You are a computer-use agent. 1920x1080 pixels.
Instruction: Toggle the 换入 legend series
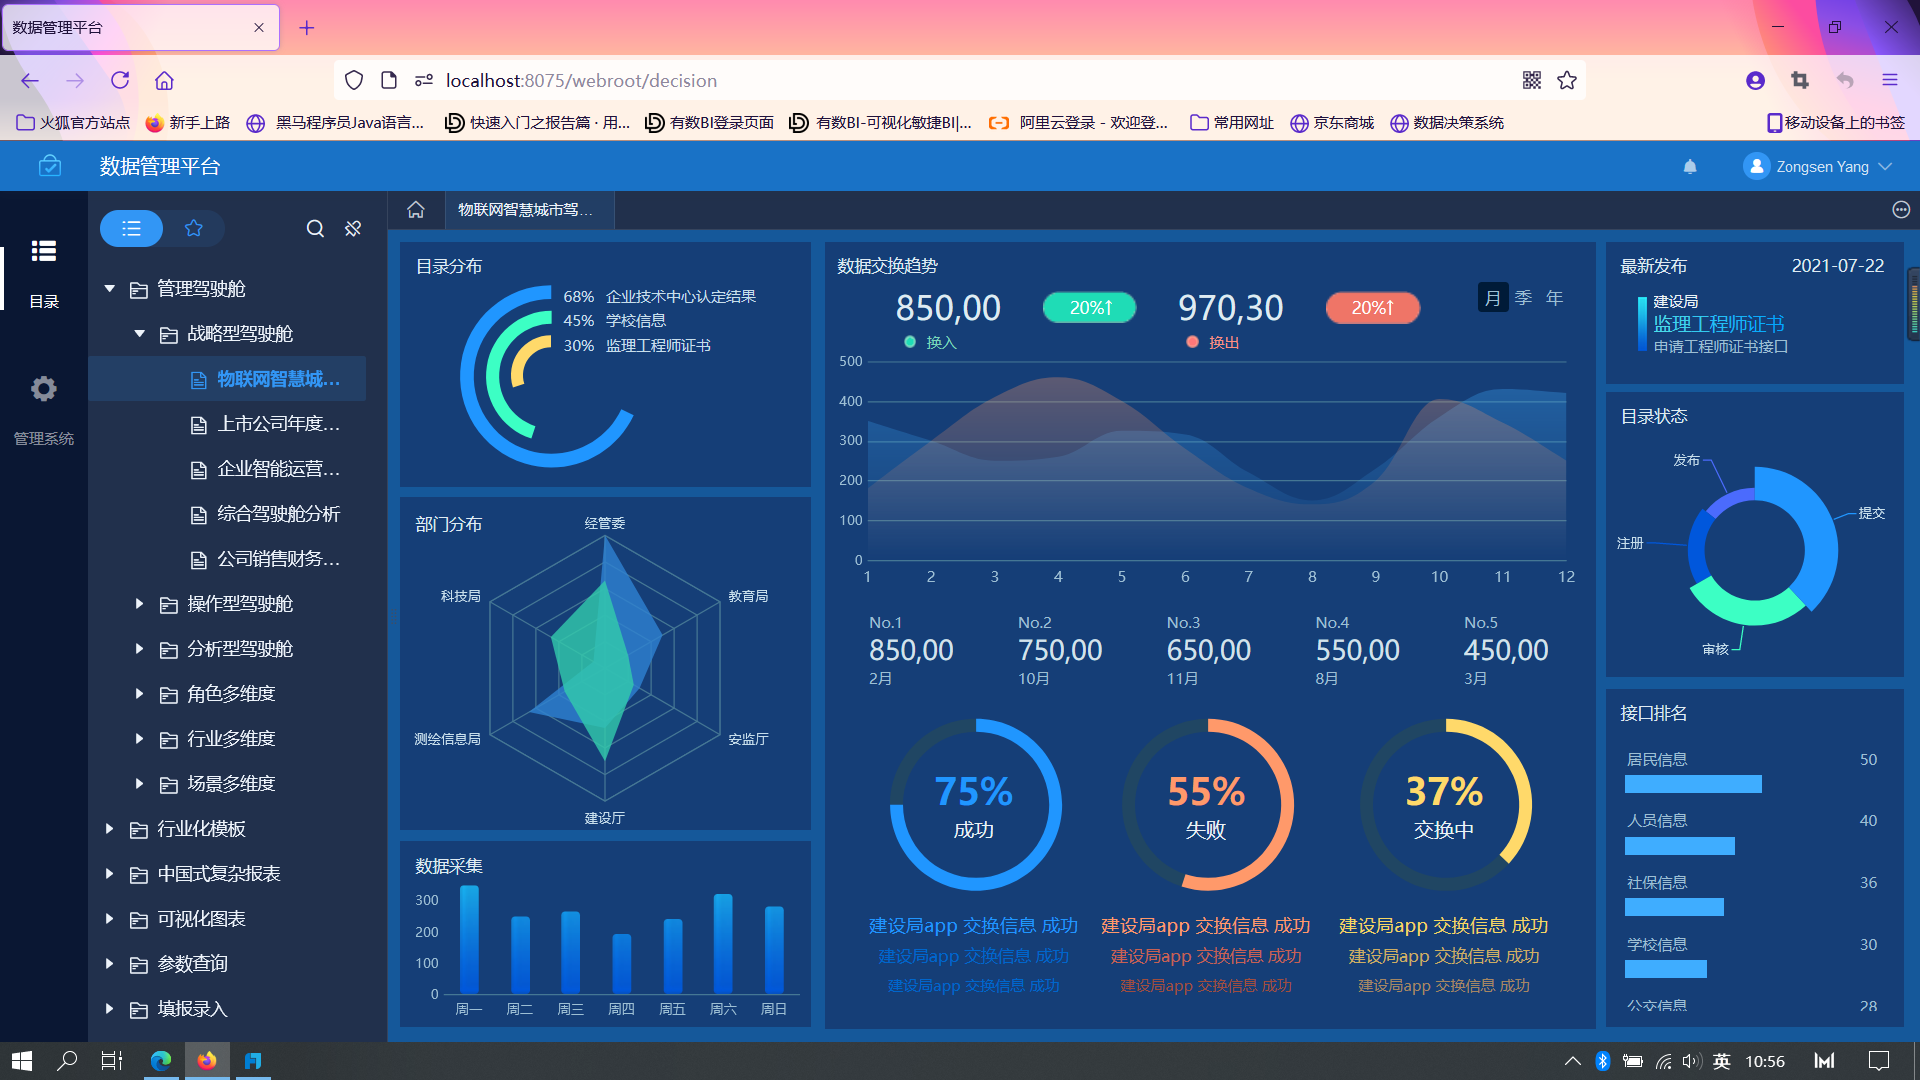[931, 342]
